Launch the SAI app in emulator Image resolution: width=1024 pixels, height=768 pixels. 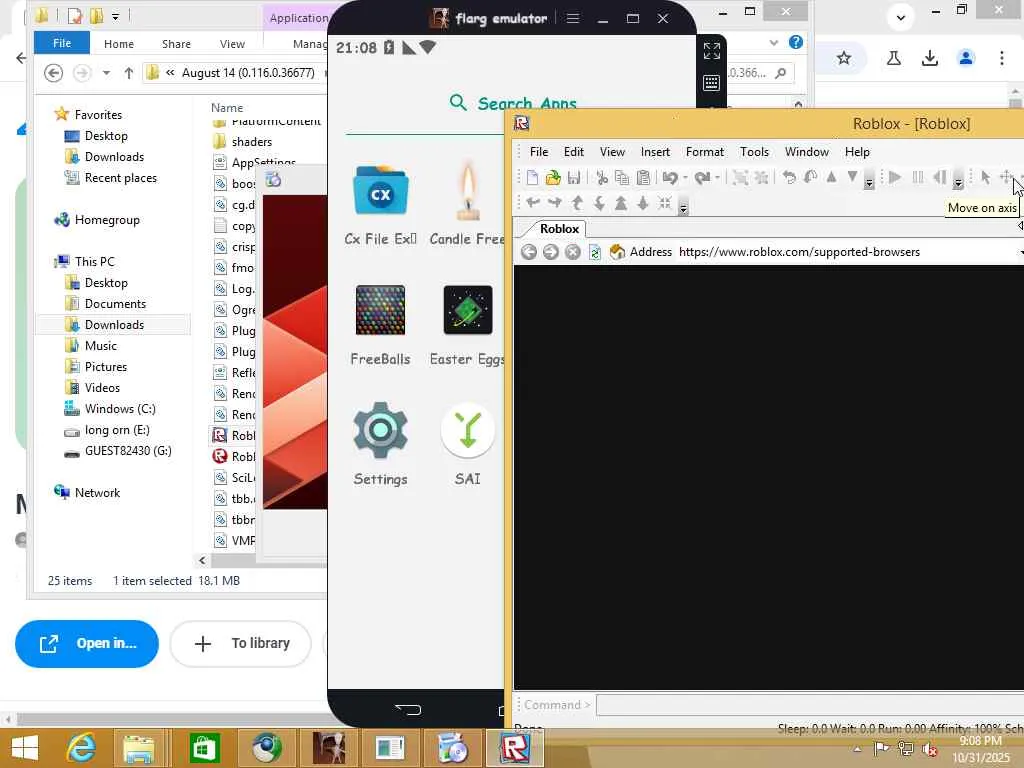click(x=468, y=444)
